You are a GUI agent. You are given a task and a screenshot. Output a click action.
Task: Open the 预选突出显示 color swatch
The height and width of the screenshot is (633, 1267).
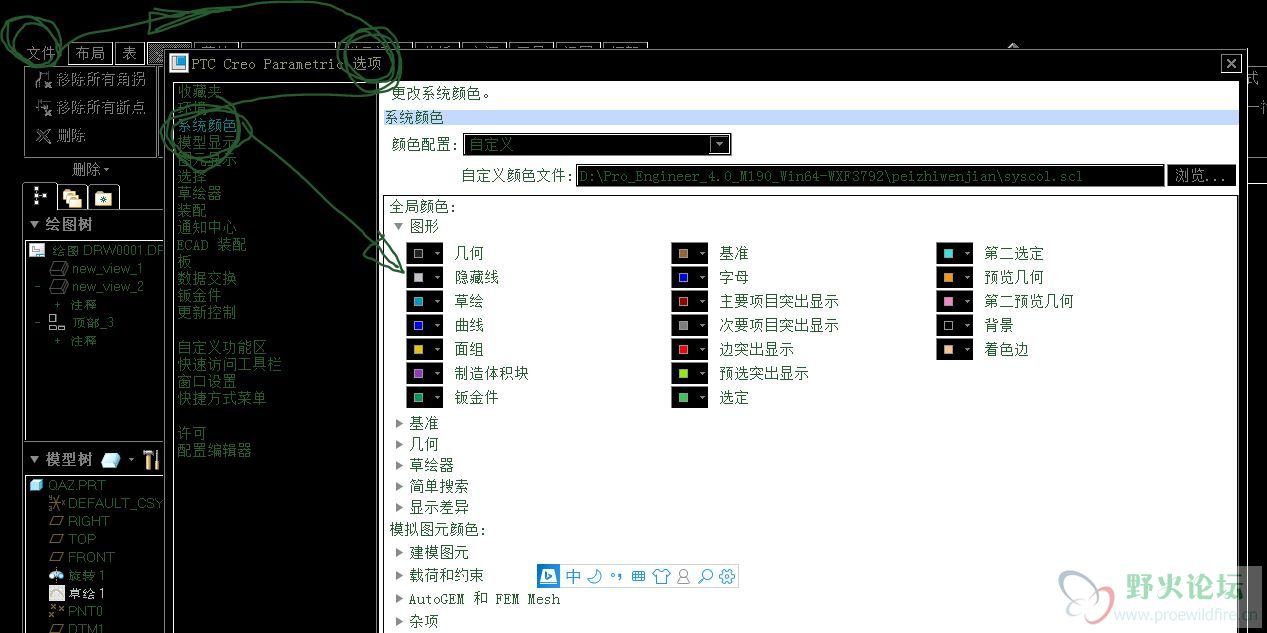pos(689,373)
